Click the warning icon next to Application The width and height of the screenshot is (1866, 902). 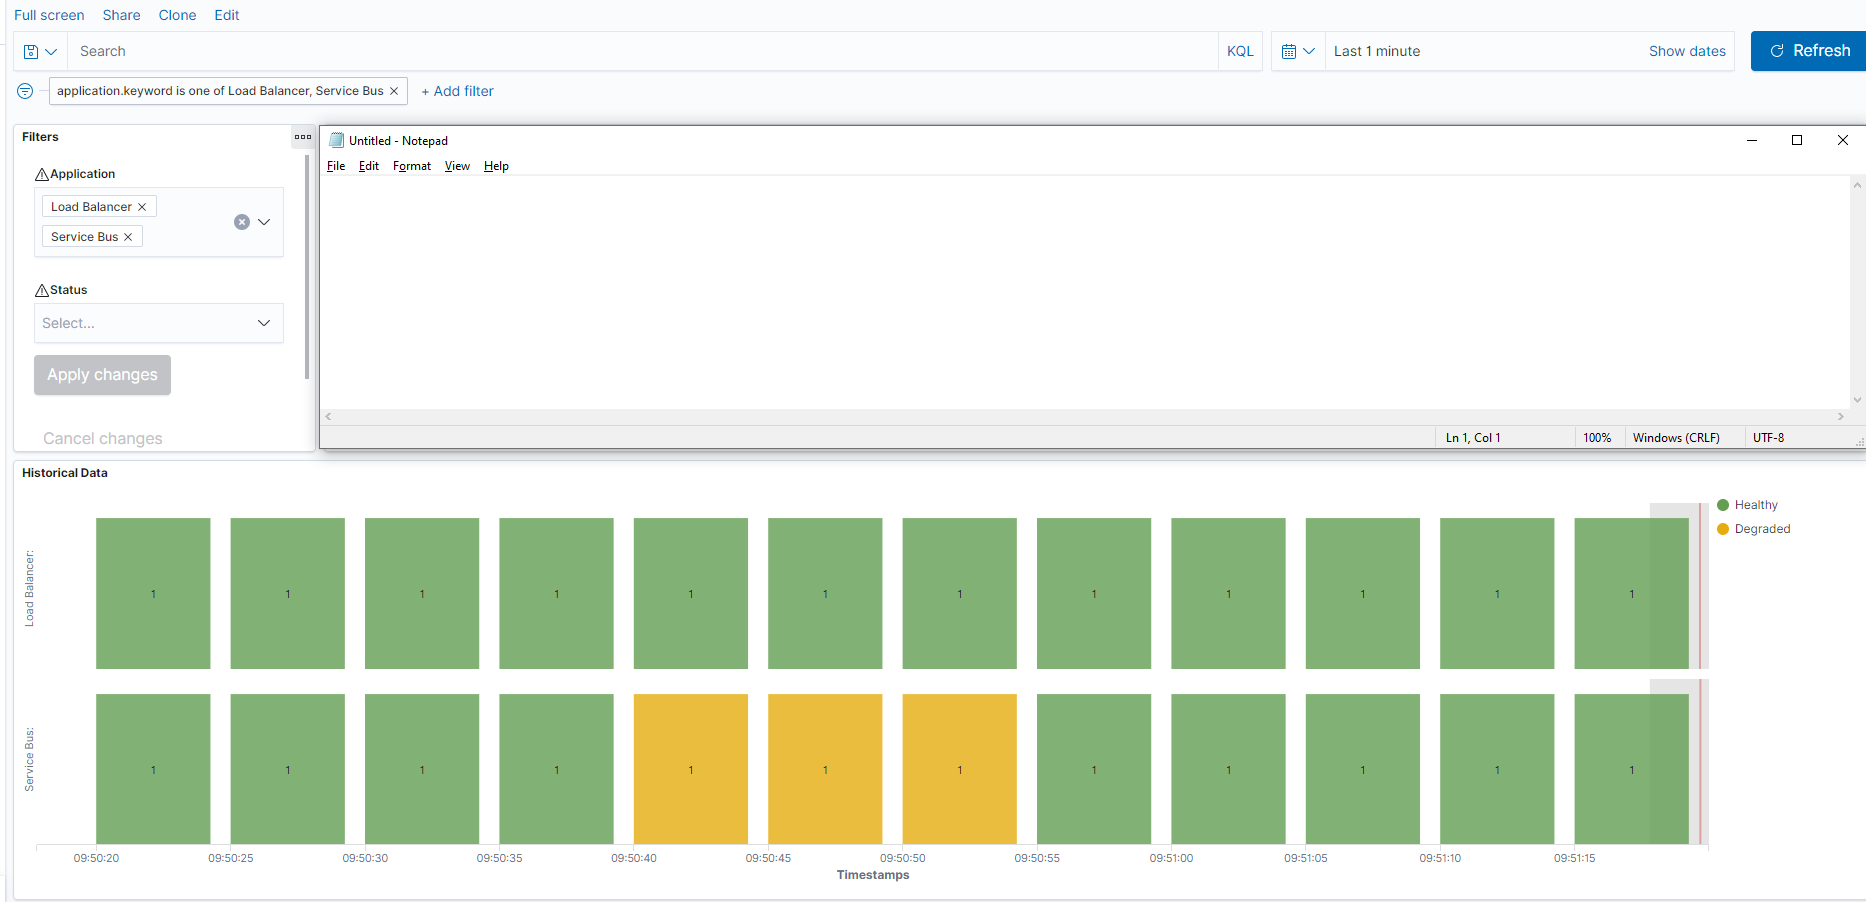pyautogui.click(x=40, y=173)
